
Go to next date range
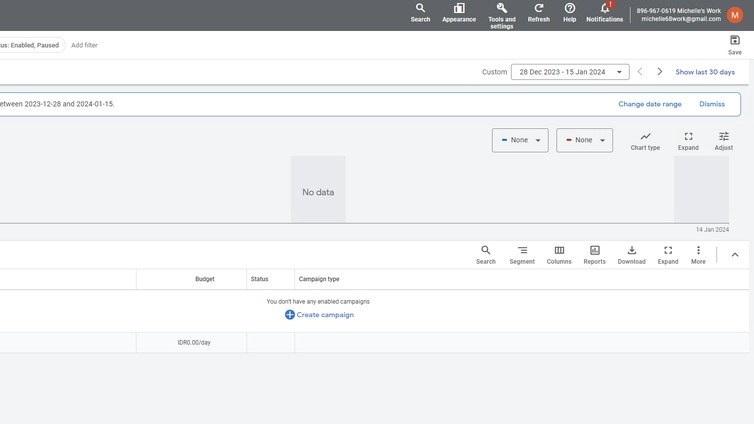(659, 72)
